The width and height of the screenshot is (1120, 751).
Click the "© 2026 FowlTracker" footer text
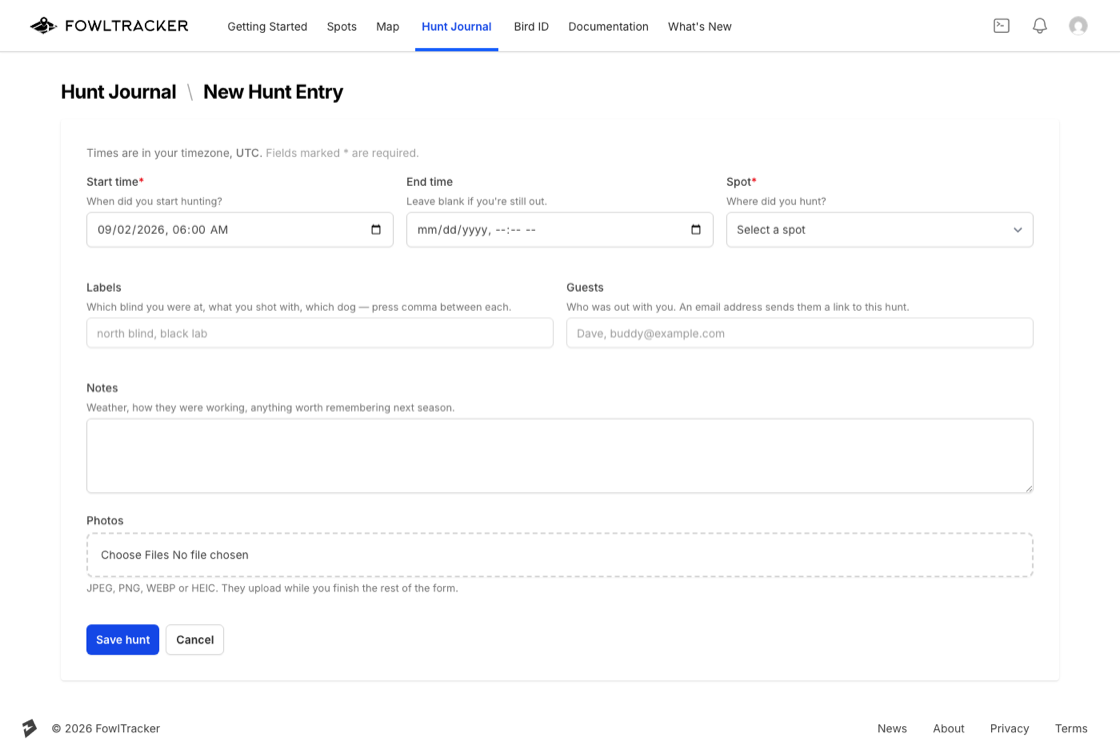(x=106, y=728)
